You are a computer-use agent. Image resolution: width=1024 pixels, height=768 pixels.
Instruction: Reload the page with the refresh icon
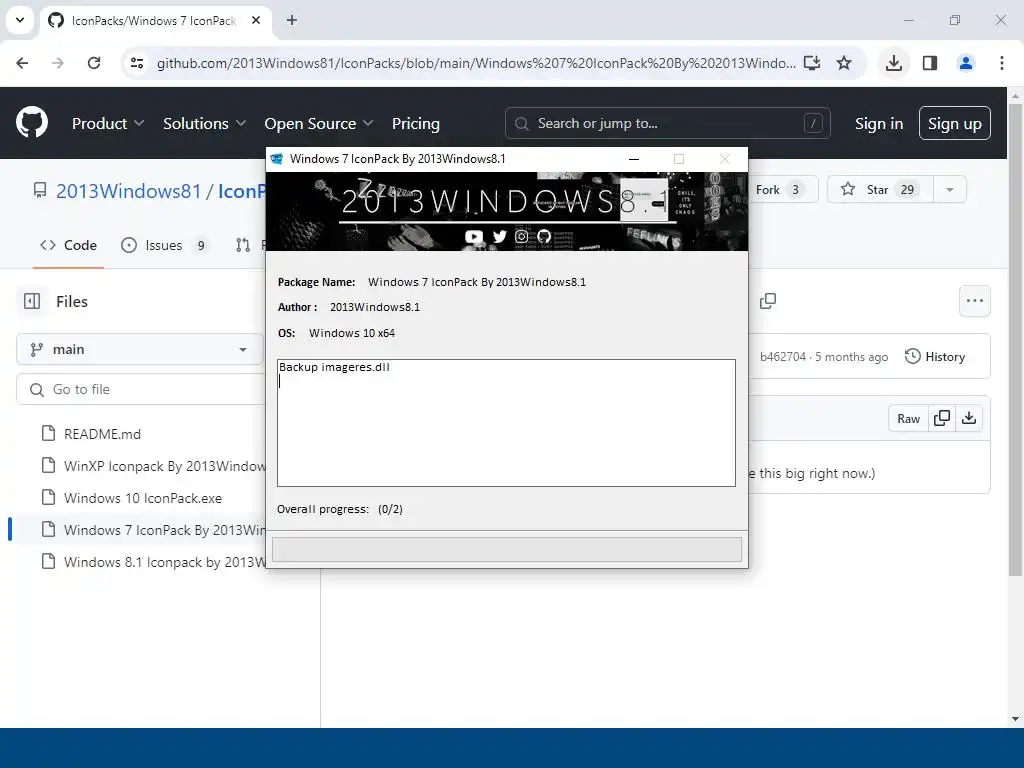click(x=94, y=63)
